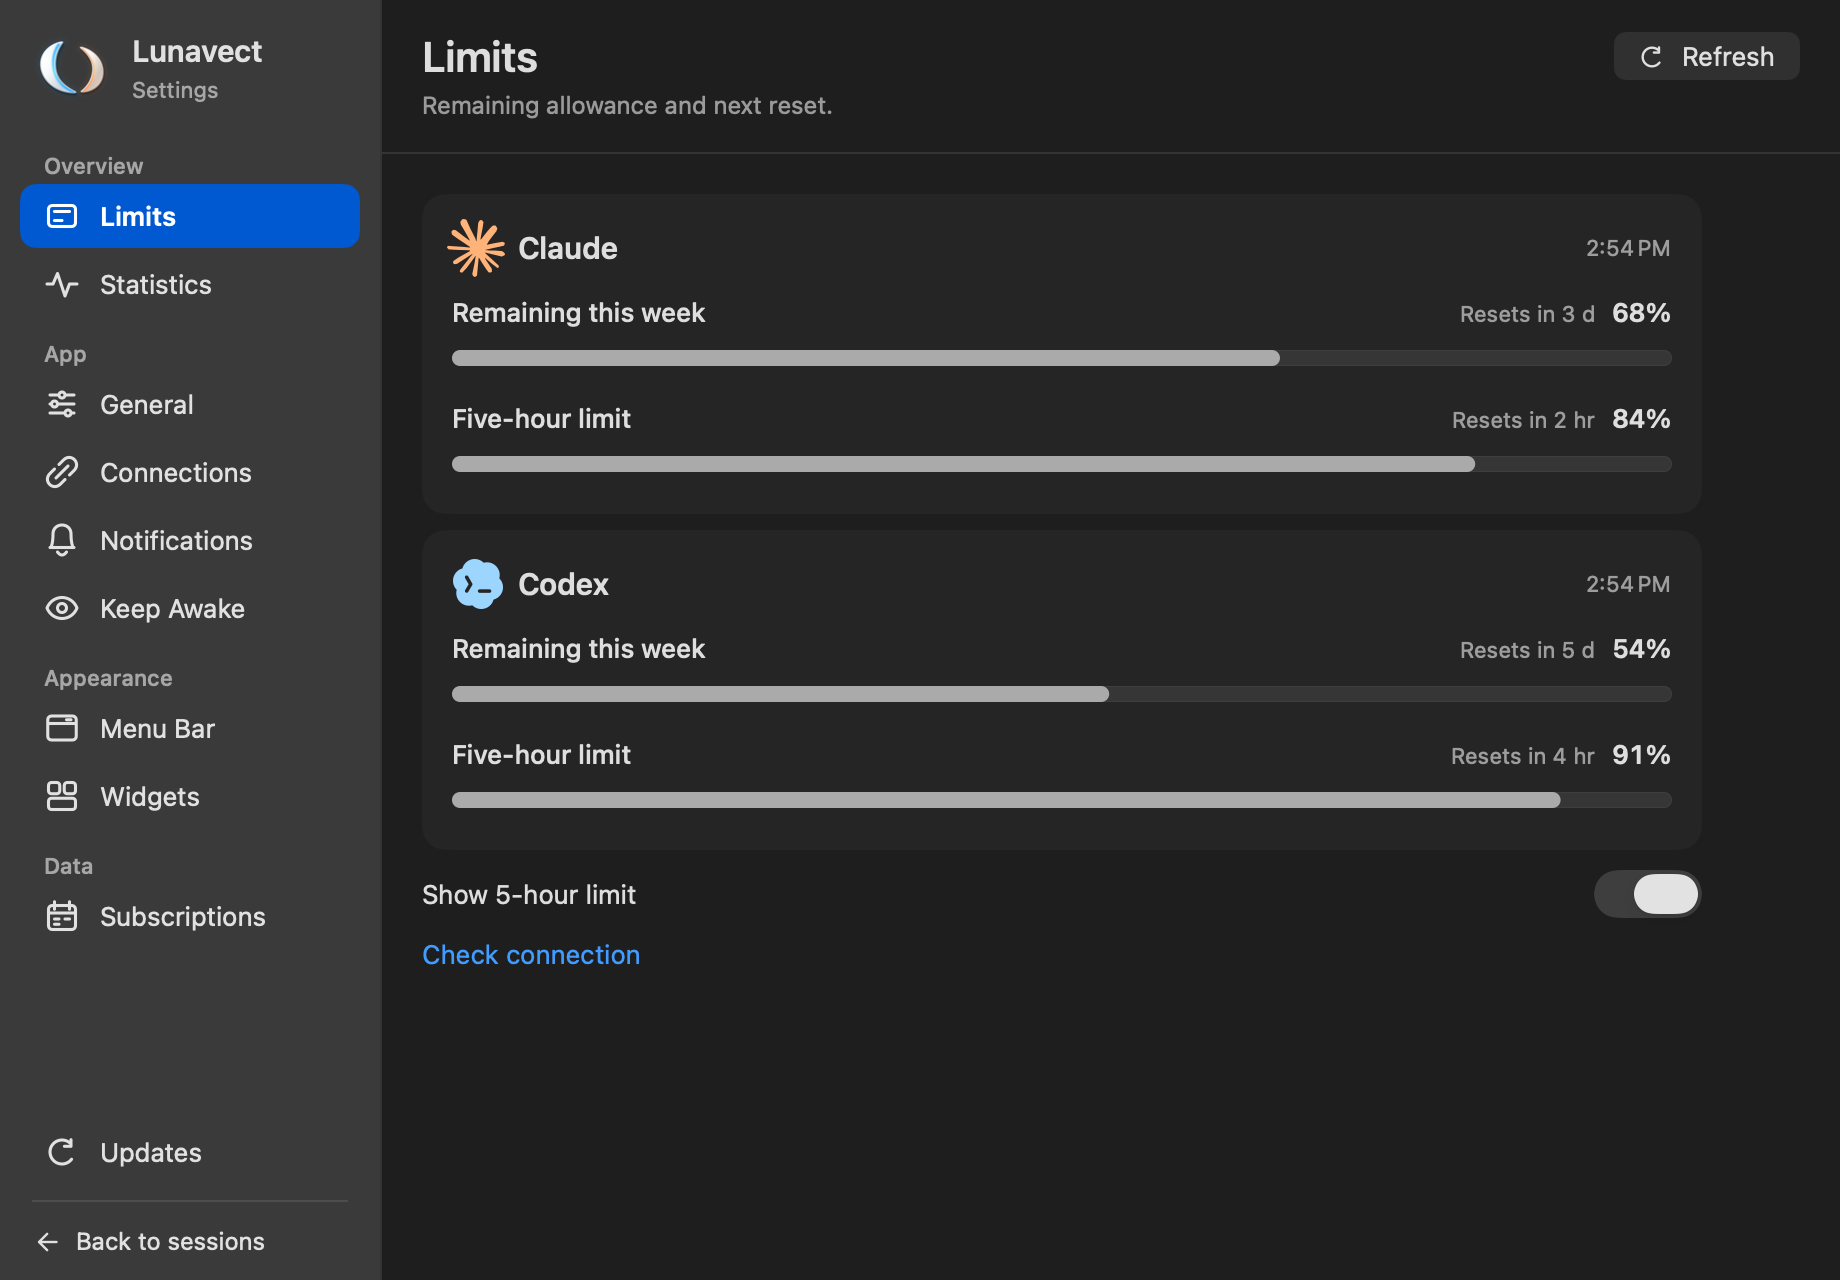The width and height of the screenshot is (1840, 1280).
Task: Click the Overview section header
Action: point(93,166)
